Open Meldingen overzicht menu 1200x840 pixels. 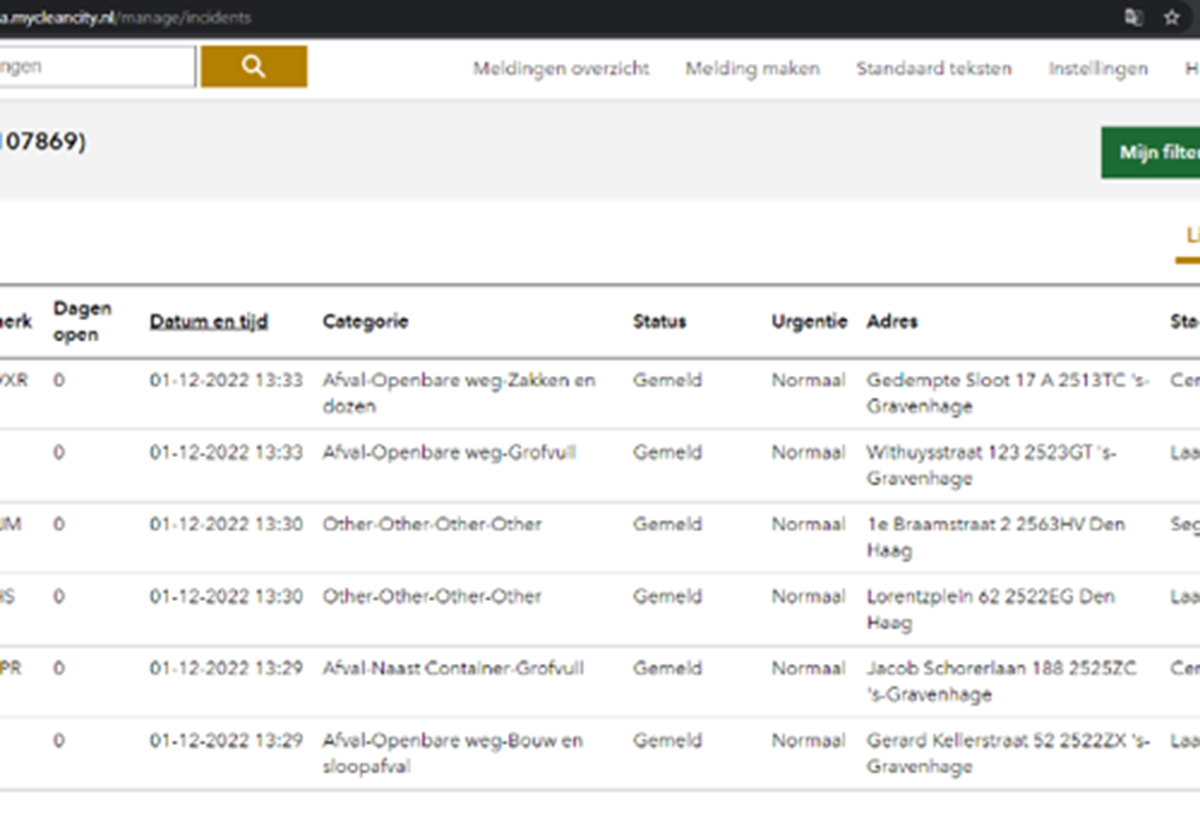pos(561,69)
